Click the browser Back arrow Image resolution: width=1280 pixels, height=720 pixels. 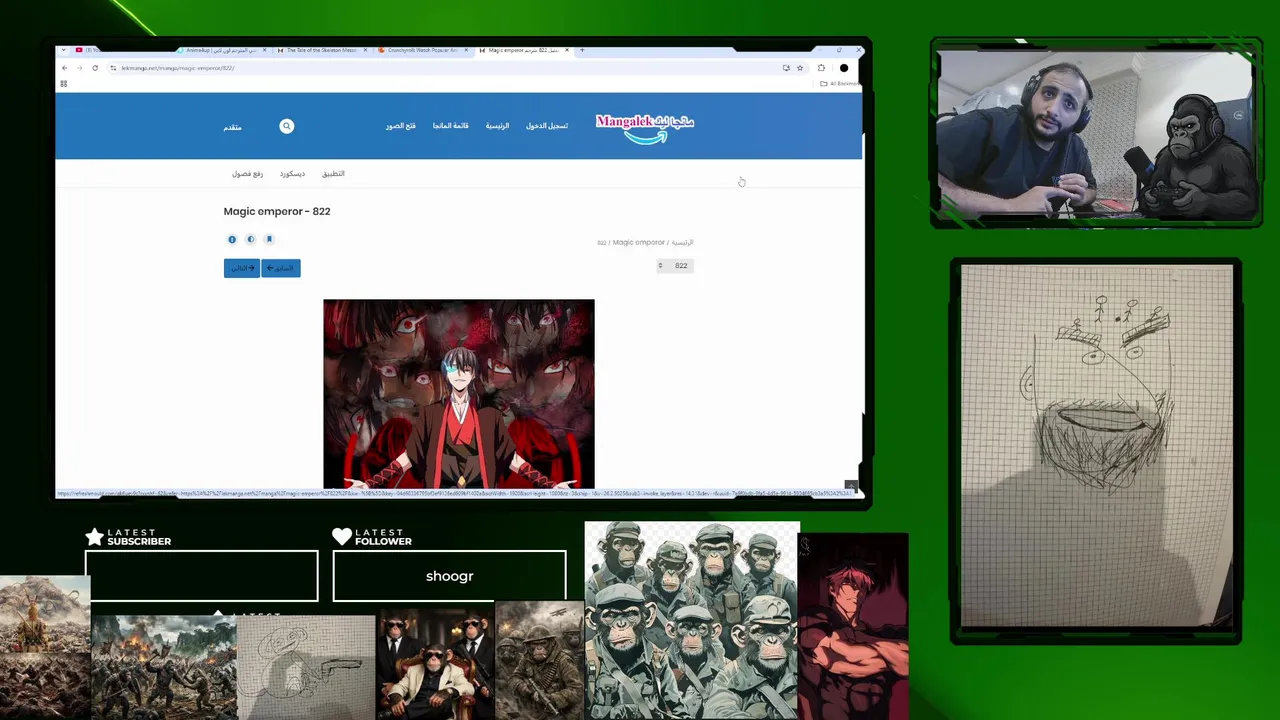64,68
